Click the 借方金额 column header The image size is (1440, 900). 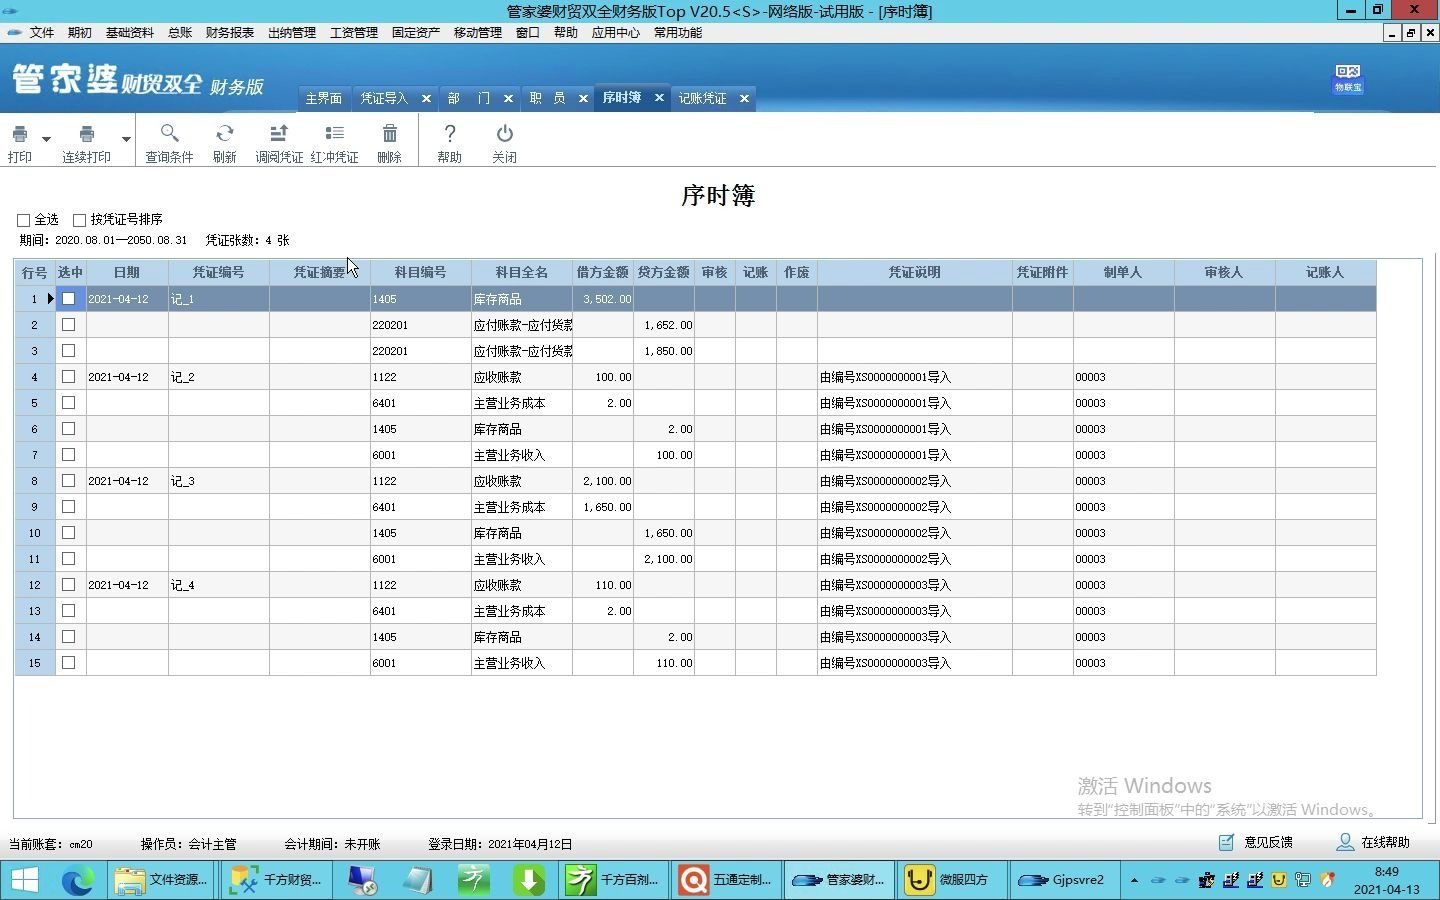coord(602,272)
